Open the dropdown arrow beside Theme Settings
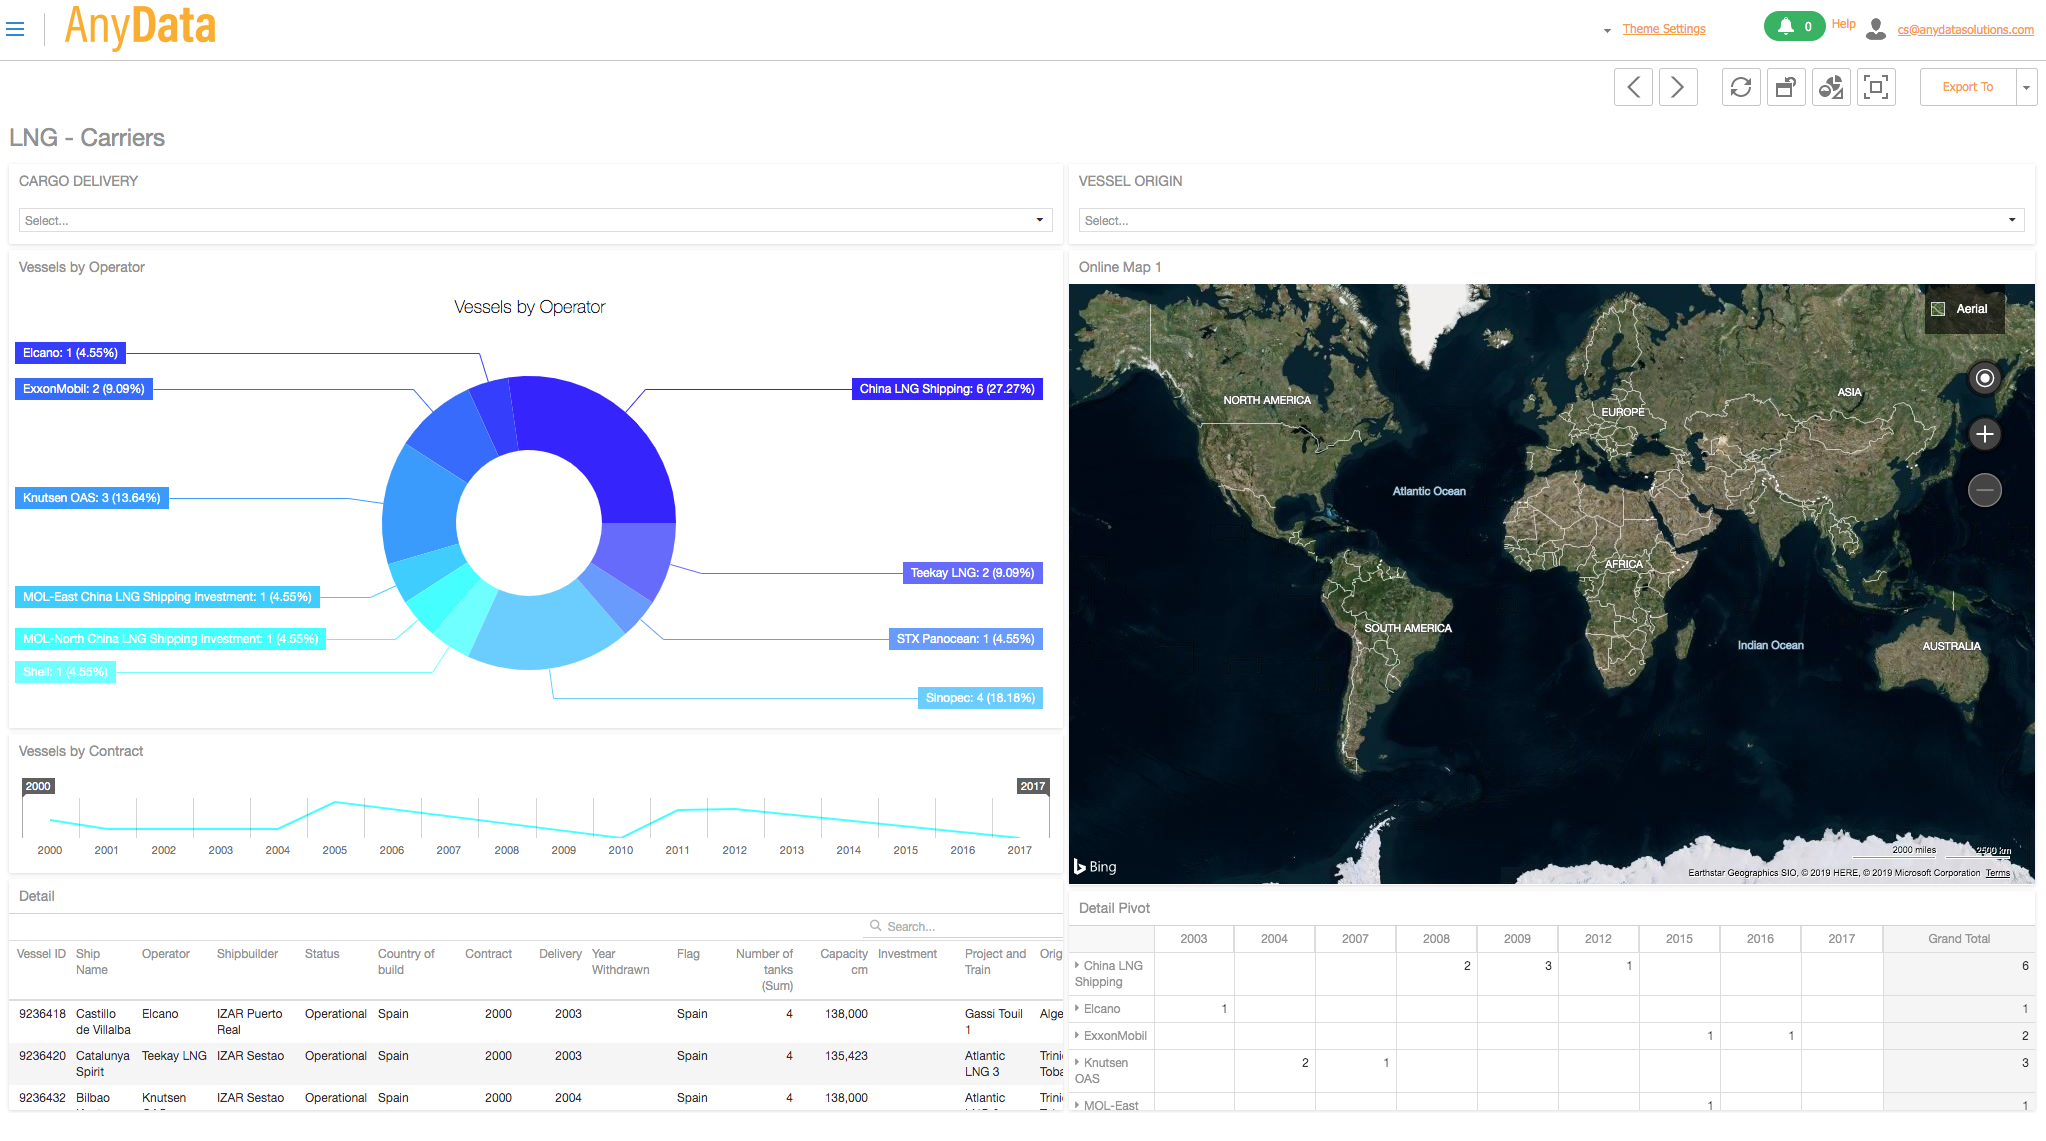The width and height of the screenshot is (2046, 1141). tap(1607, 31)
